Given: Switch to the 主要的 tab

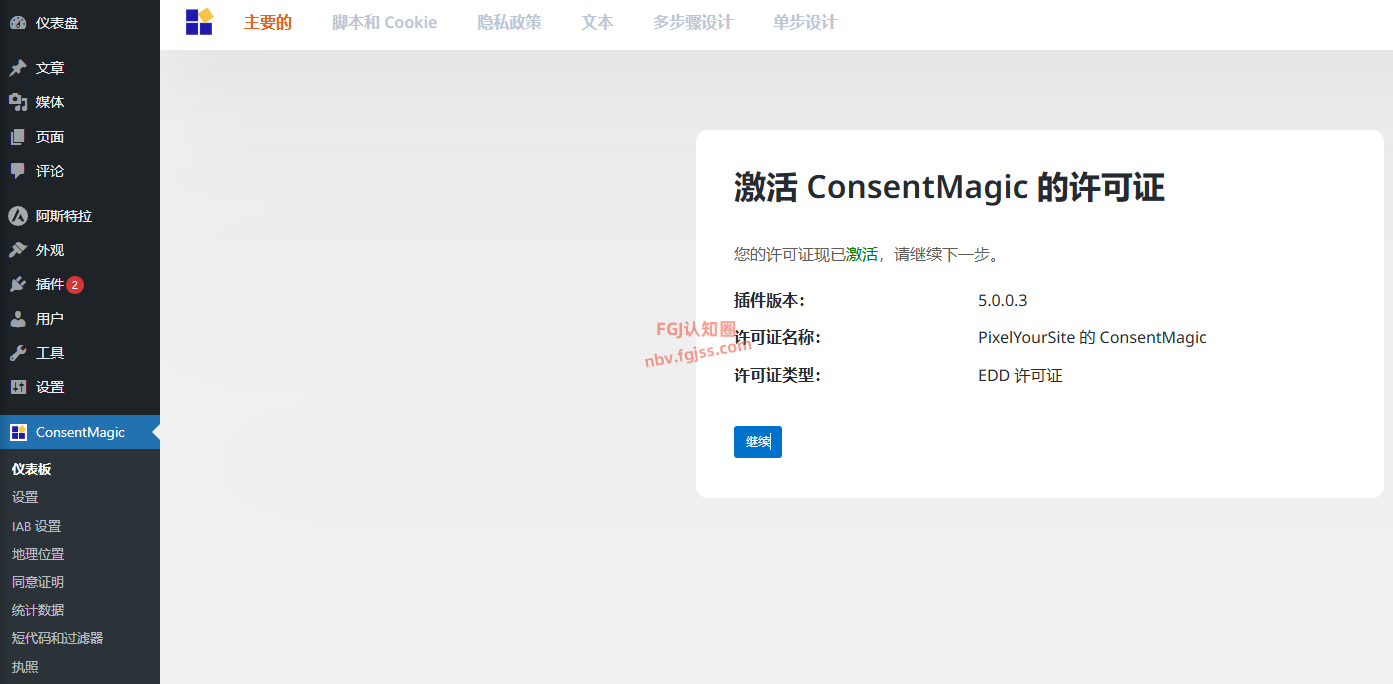Looking at the screenshot, I should (268, 22).
